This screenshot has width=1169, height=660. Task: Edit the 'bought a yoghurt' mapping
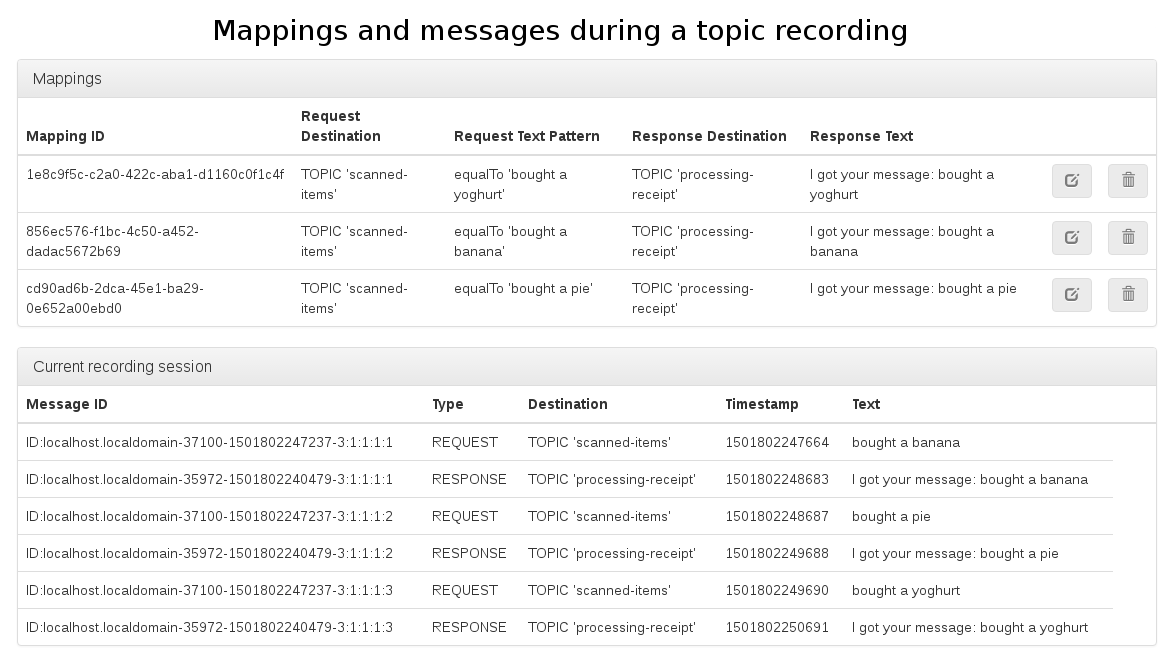(1071, 181)
